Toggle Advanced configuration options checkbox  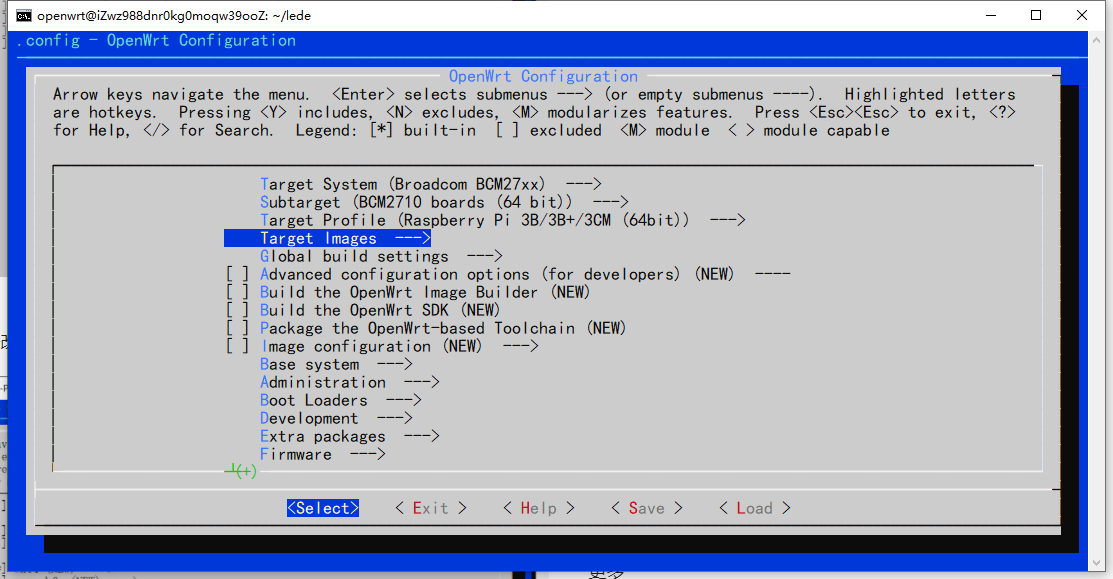(x=237, y=274)
